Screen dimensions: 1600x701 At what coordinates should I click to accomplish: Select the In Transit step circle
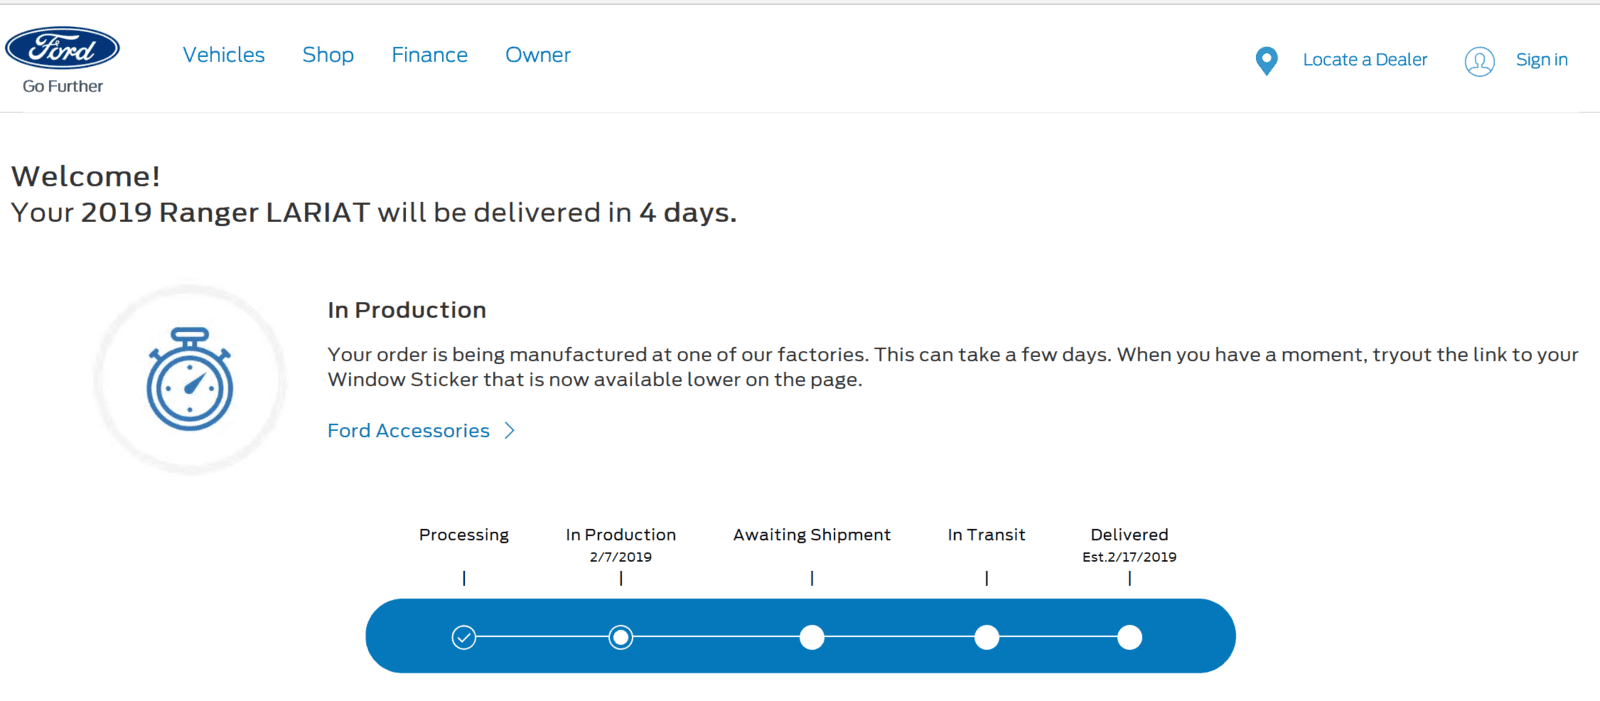(987, 637)
